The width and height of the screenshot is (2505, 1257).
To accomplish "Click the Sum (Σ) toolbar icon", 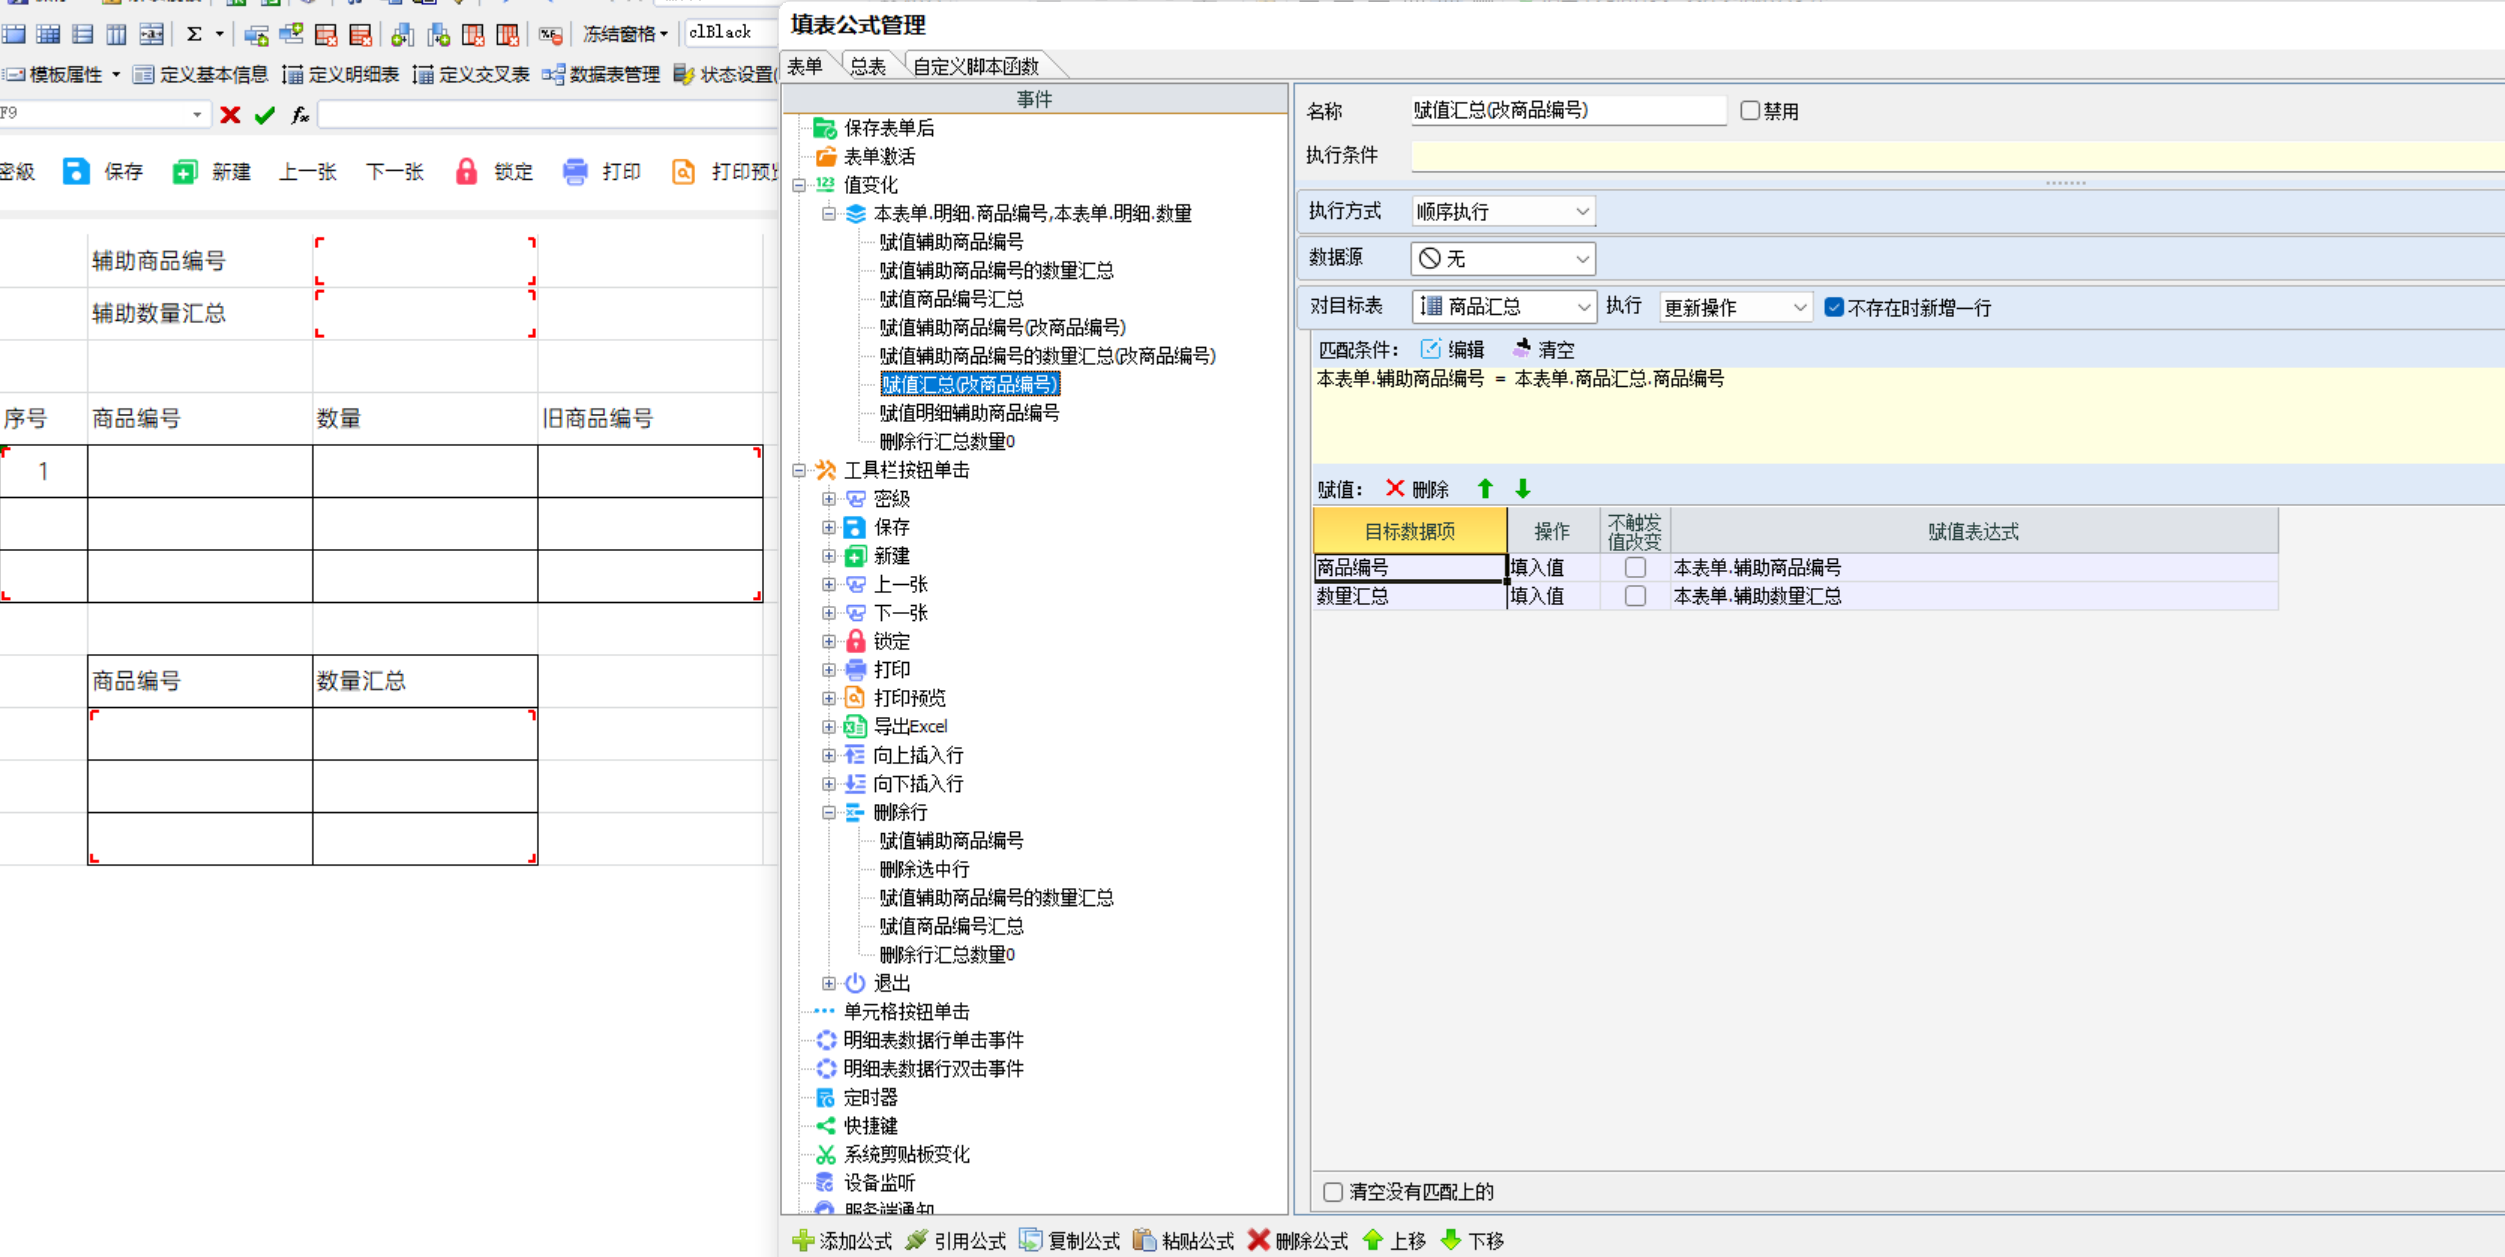I will (194, 34).
